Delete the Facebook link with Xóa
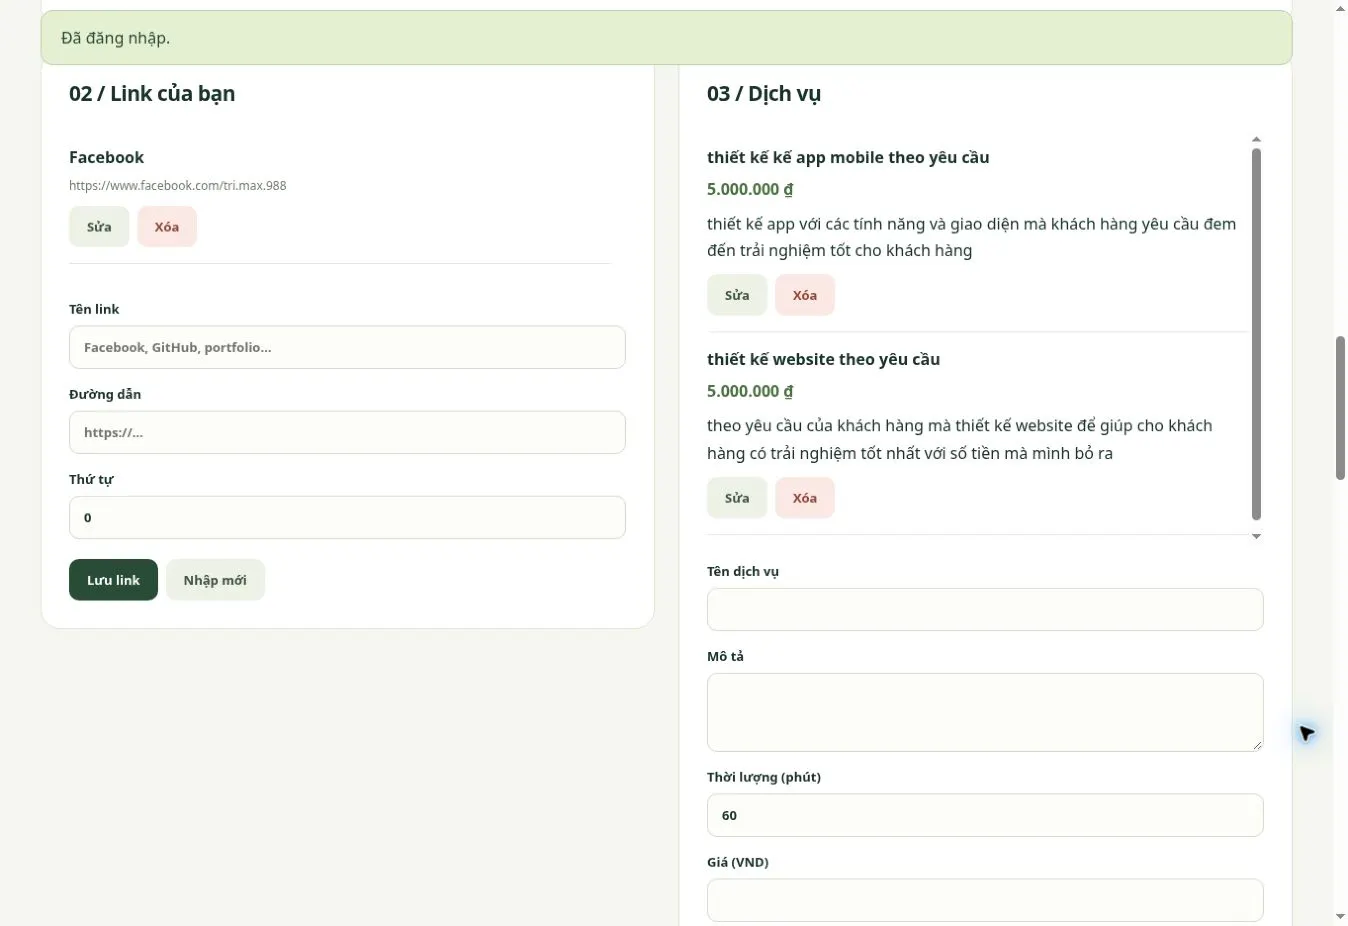The height and width of the screenshot is (926, 1348). click(167, 227)
